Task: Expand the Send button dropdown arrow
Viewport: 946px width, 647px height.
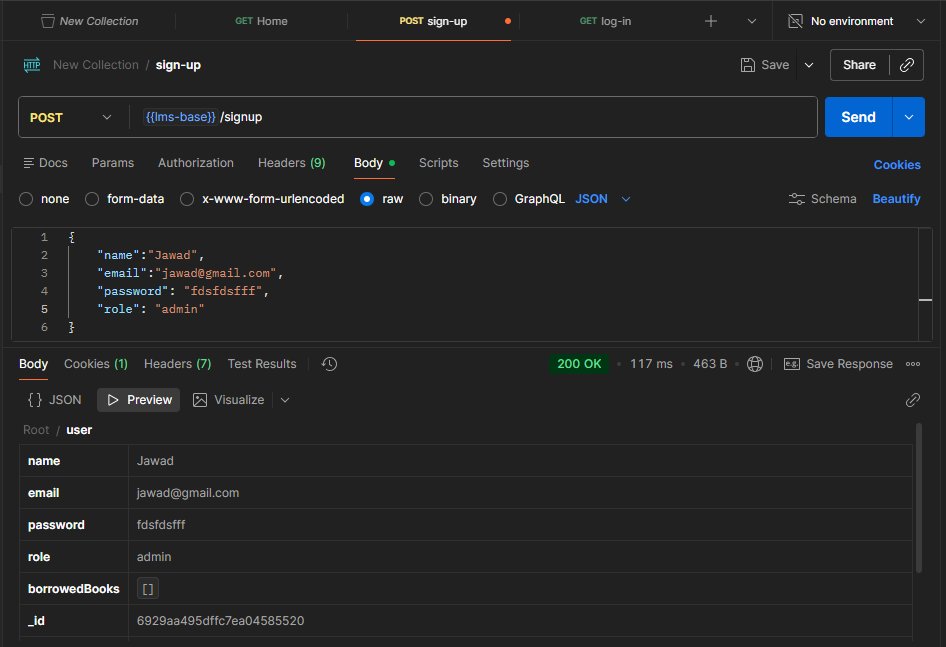Action: (908, 117)
